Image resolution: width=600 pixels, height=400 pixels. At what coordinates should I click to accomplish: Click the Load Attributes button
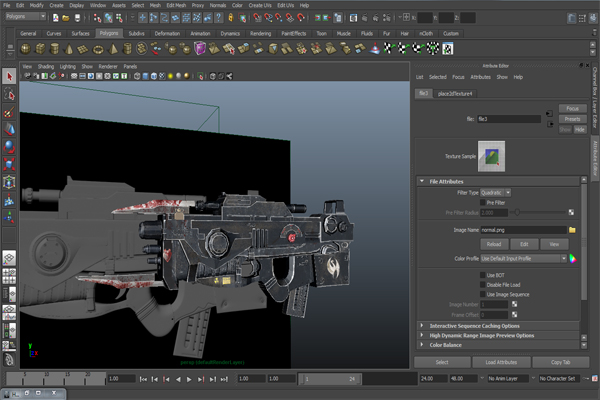(501, 362)
